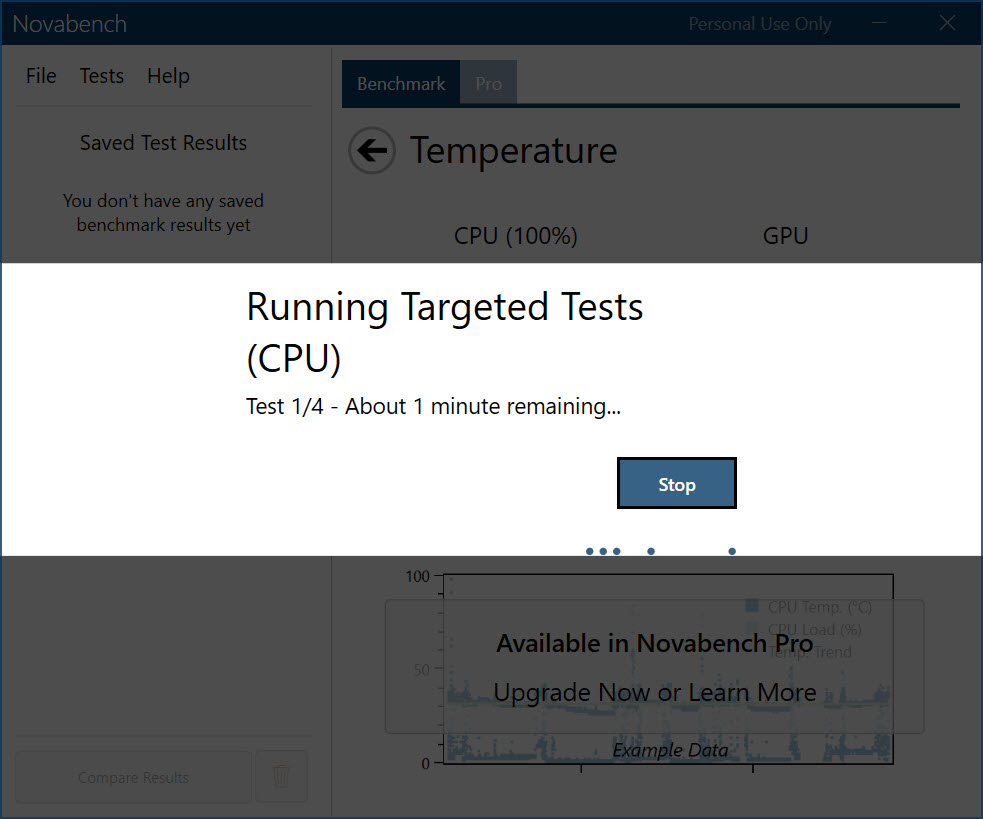Click the Available in Novabench Pro text
The height and width of the screenshot is (819, 983).
[x=654, y=643]
